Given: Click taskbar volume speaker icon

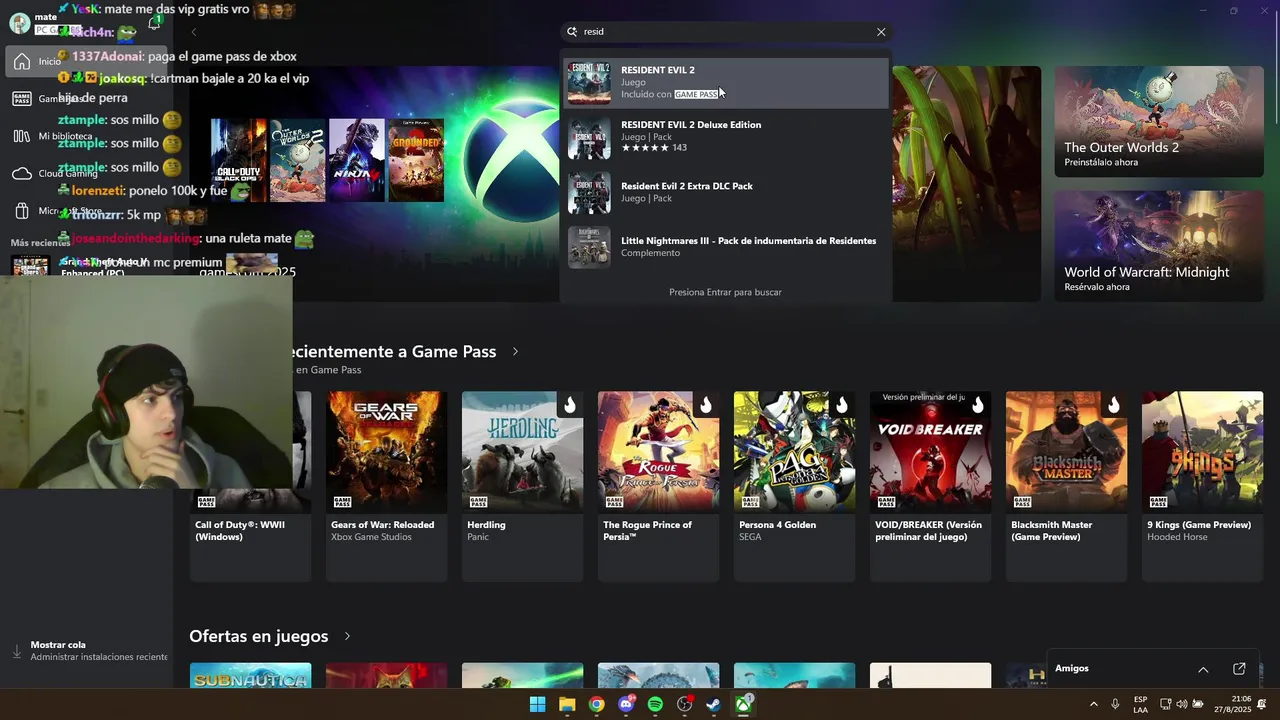Looking at the screenshot, I should (1181, 704).
